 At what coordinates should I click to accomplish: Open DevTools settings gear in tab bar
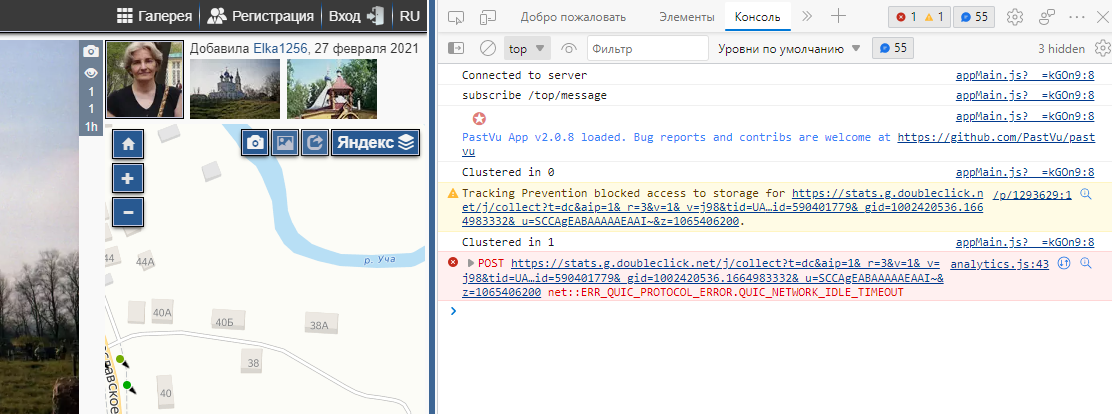pyautogui.click(x=1016, y=17)
